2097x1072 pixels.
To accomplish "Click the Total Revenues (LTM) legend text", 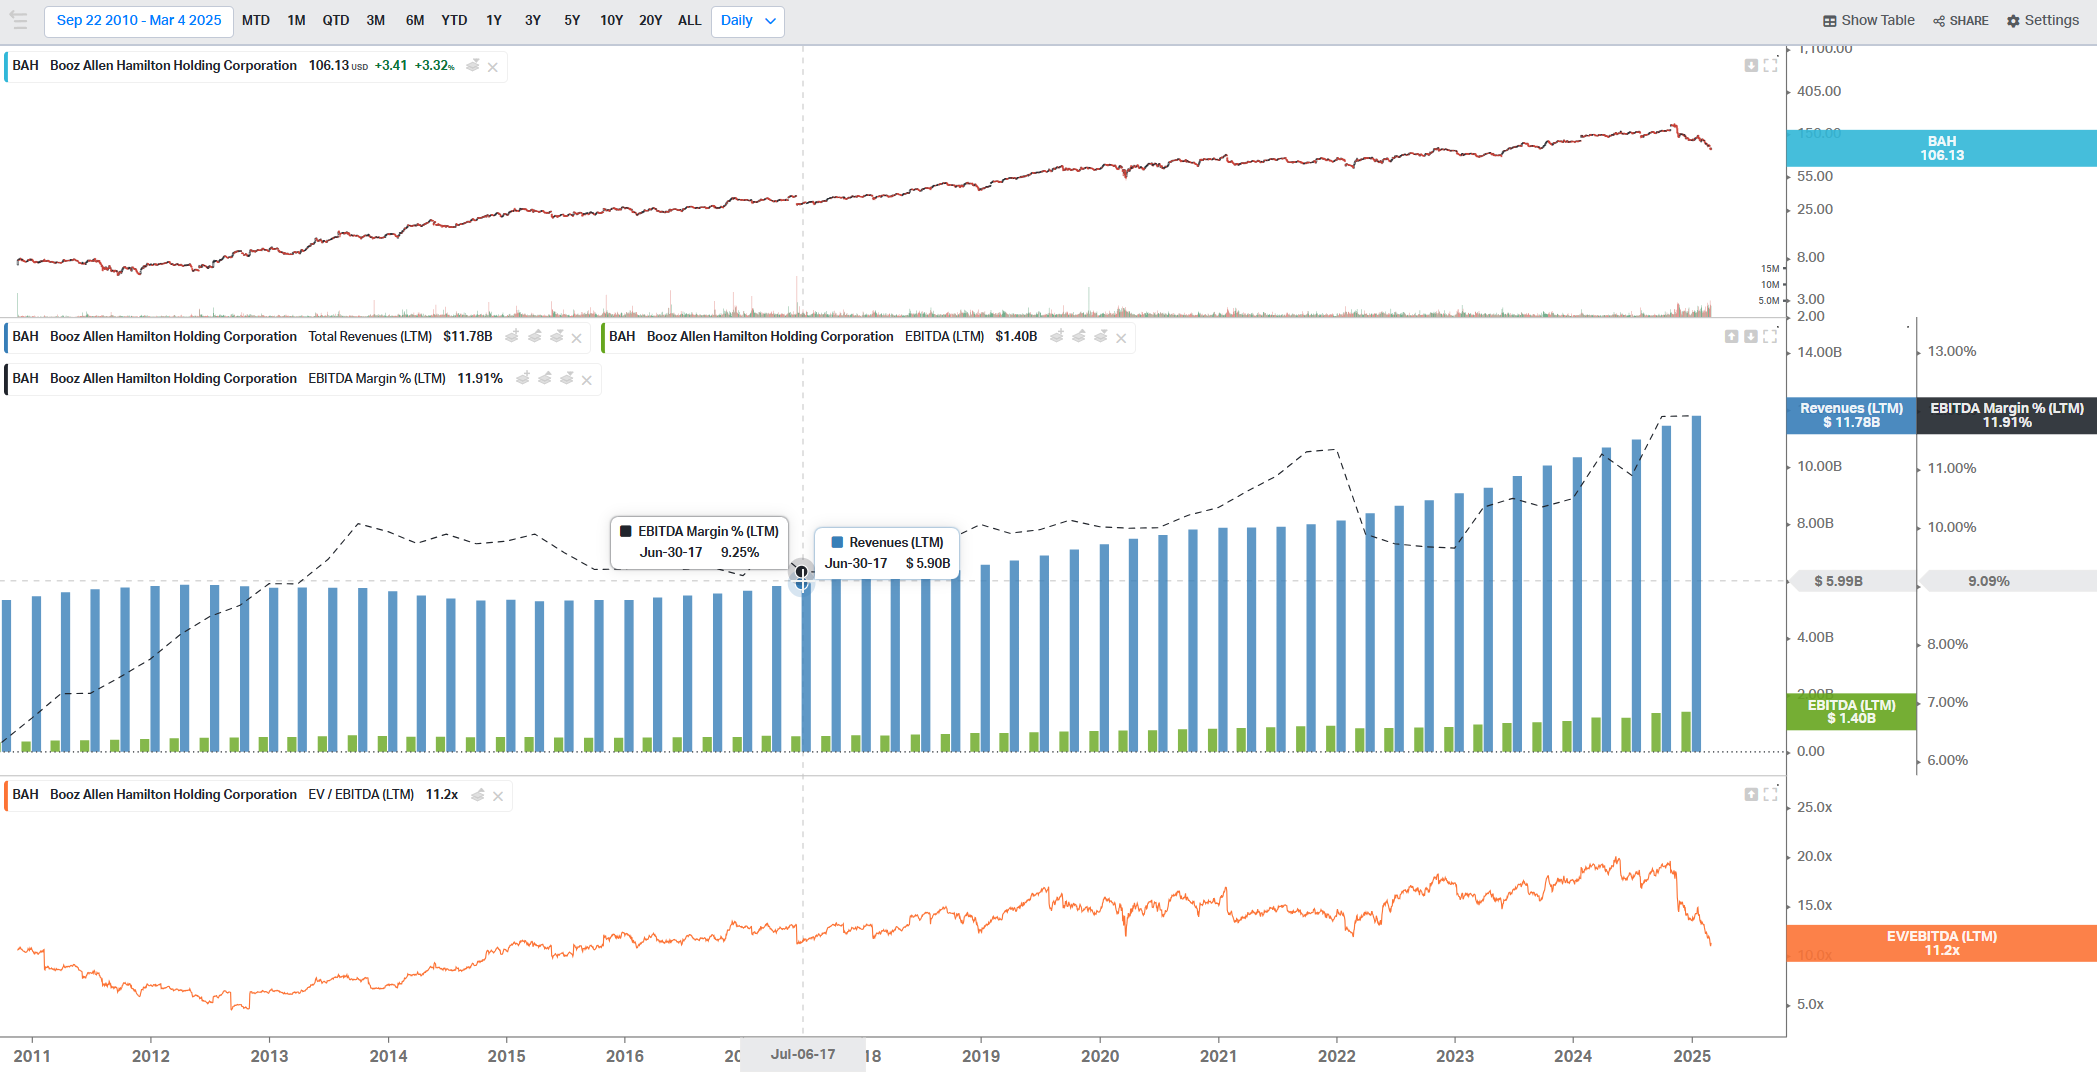I will click(370, 336).
